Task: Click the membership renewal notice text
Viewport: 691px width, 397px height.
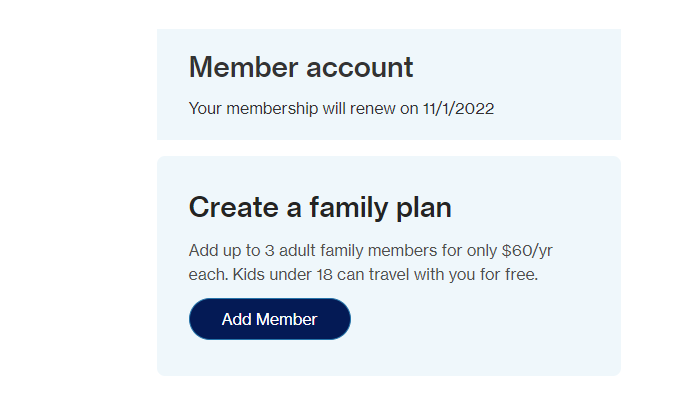Action: (x=342, y=108)
